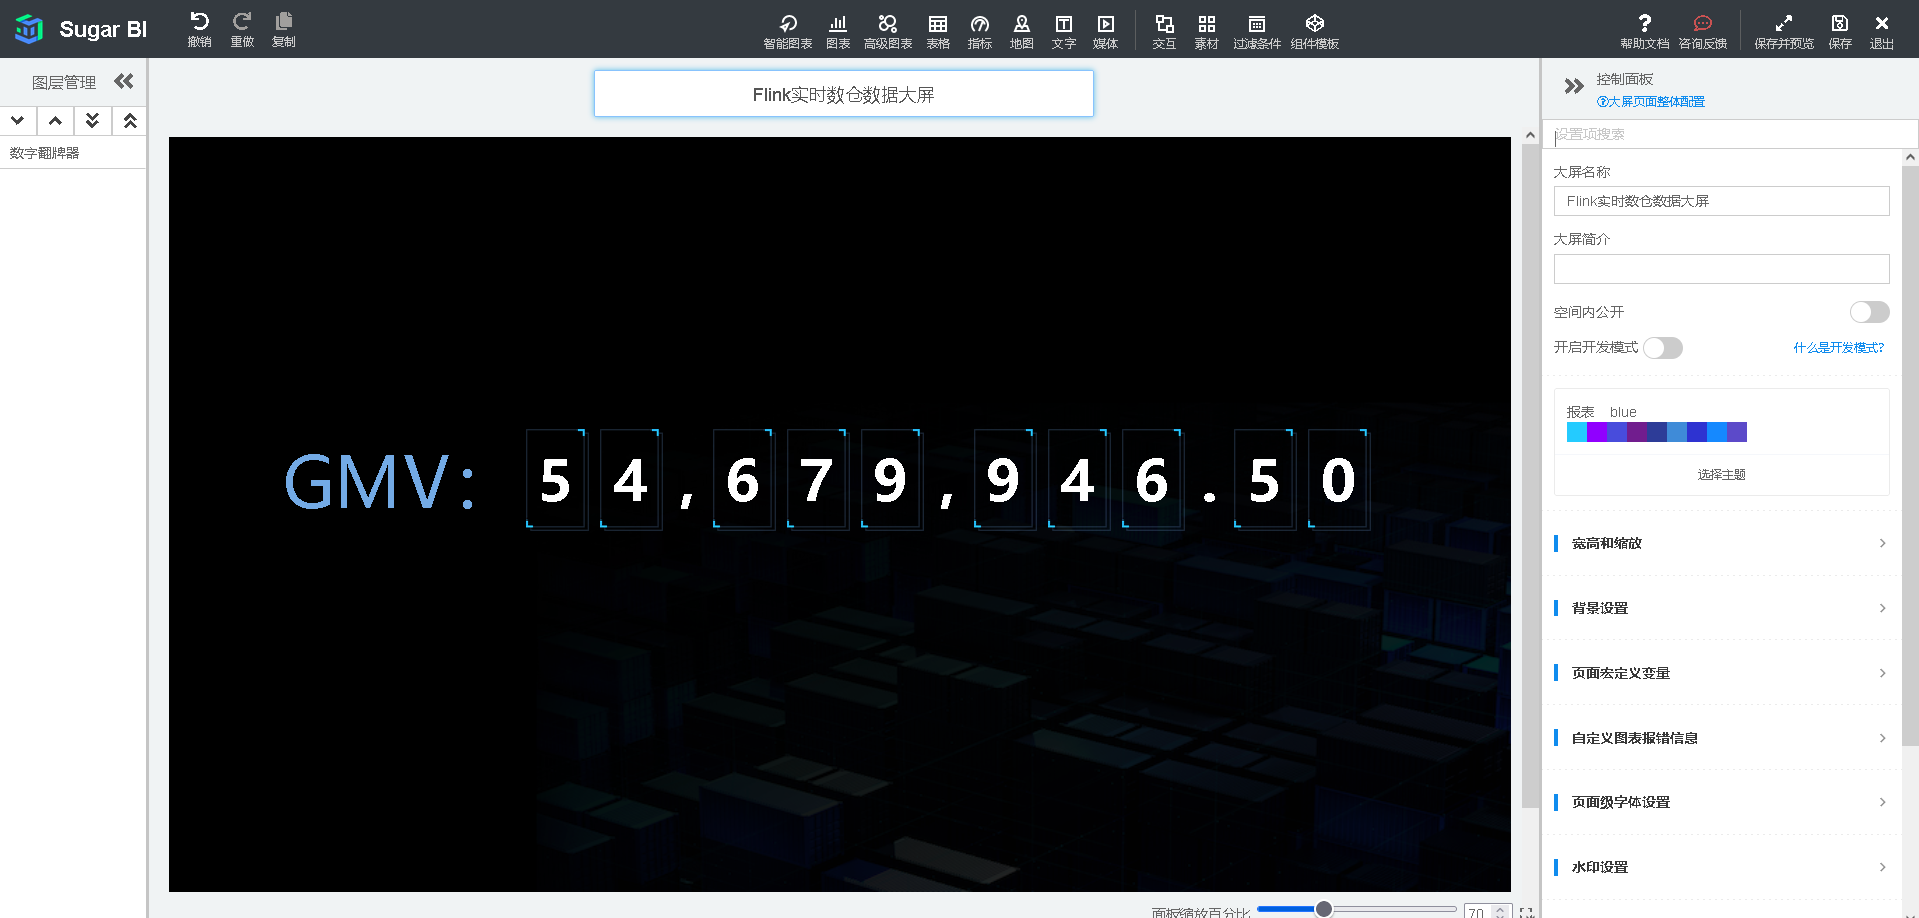Click the dashboard title Flink实时数仓数据大屏 box
The height and width of the screenshot is (918, 1919).
point(843,94)
